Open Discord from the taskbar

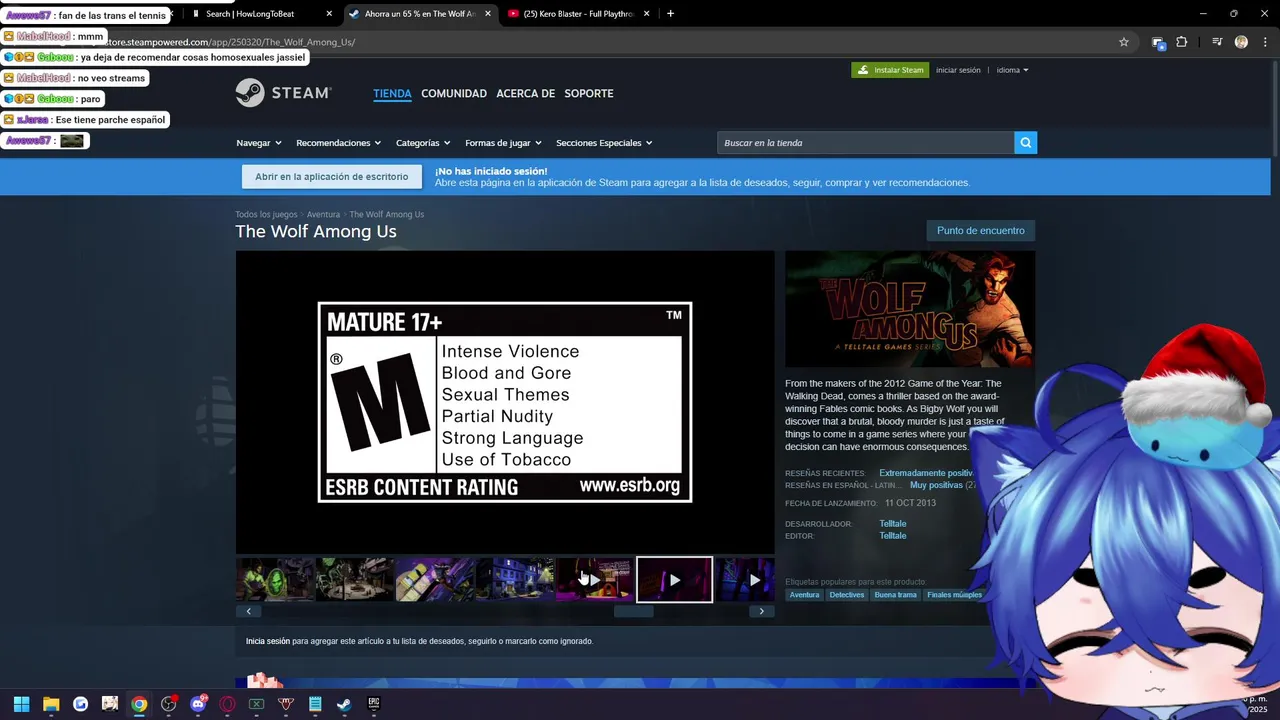pyautogui.click(x=198, y=704)
